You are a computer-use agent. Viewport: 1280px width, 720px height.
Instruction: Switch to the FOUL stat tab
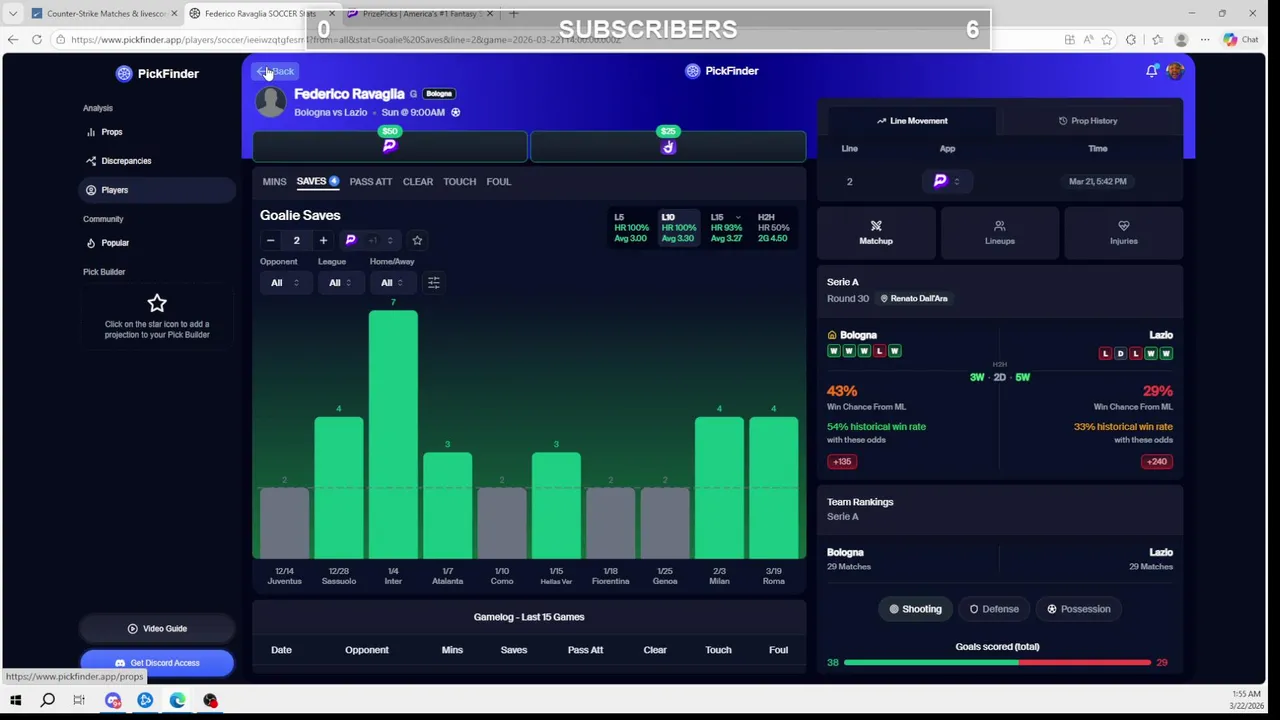coord(498,182)
